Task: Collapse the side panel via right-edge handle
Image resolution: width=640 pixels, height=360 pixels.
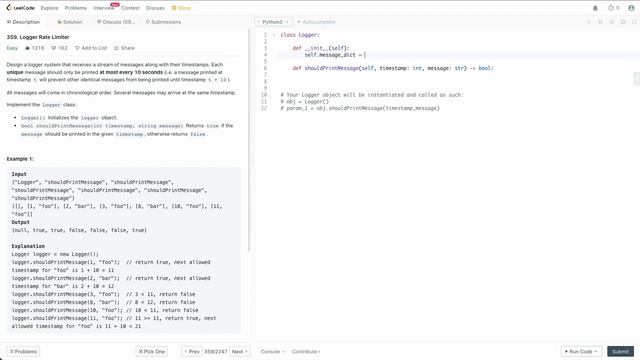Action: pos(637,79)
